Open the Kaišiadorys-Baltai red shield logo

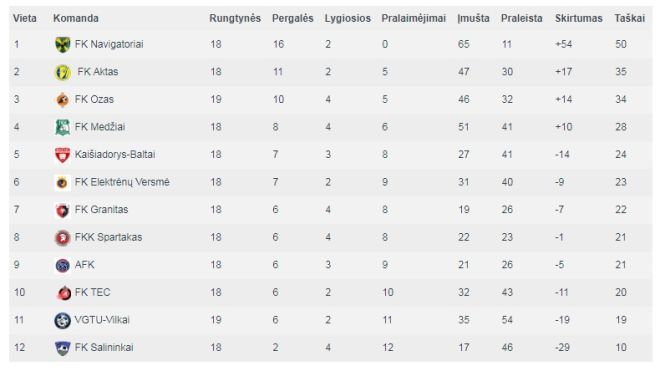tap(62, 155)
